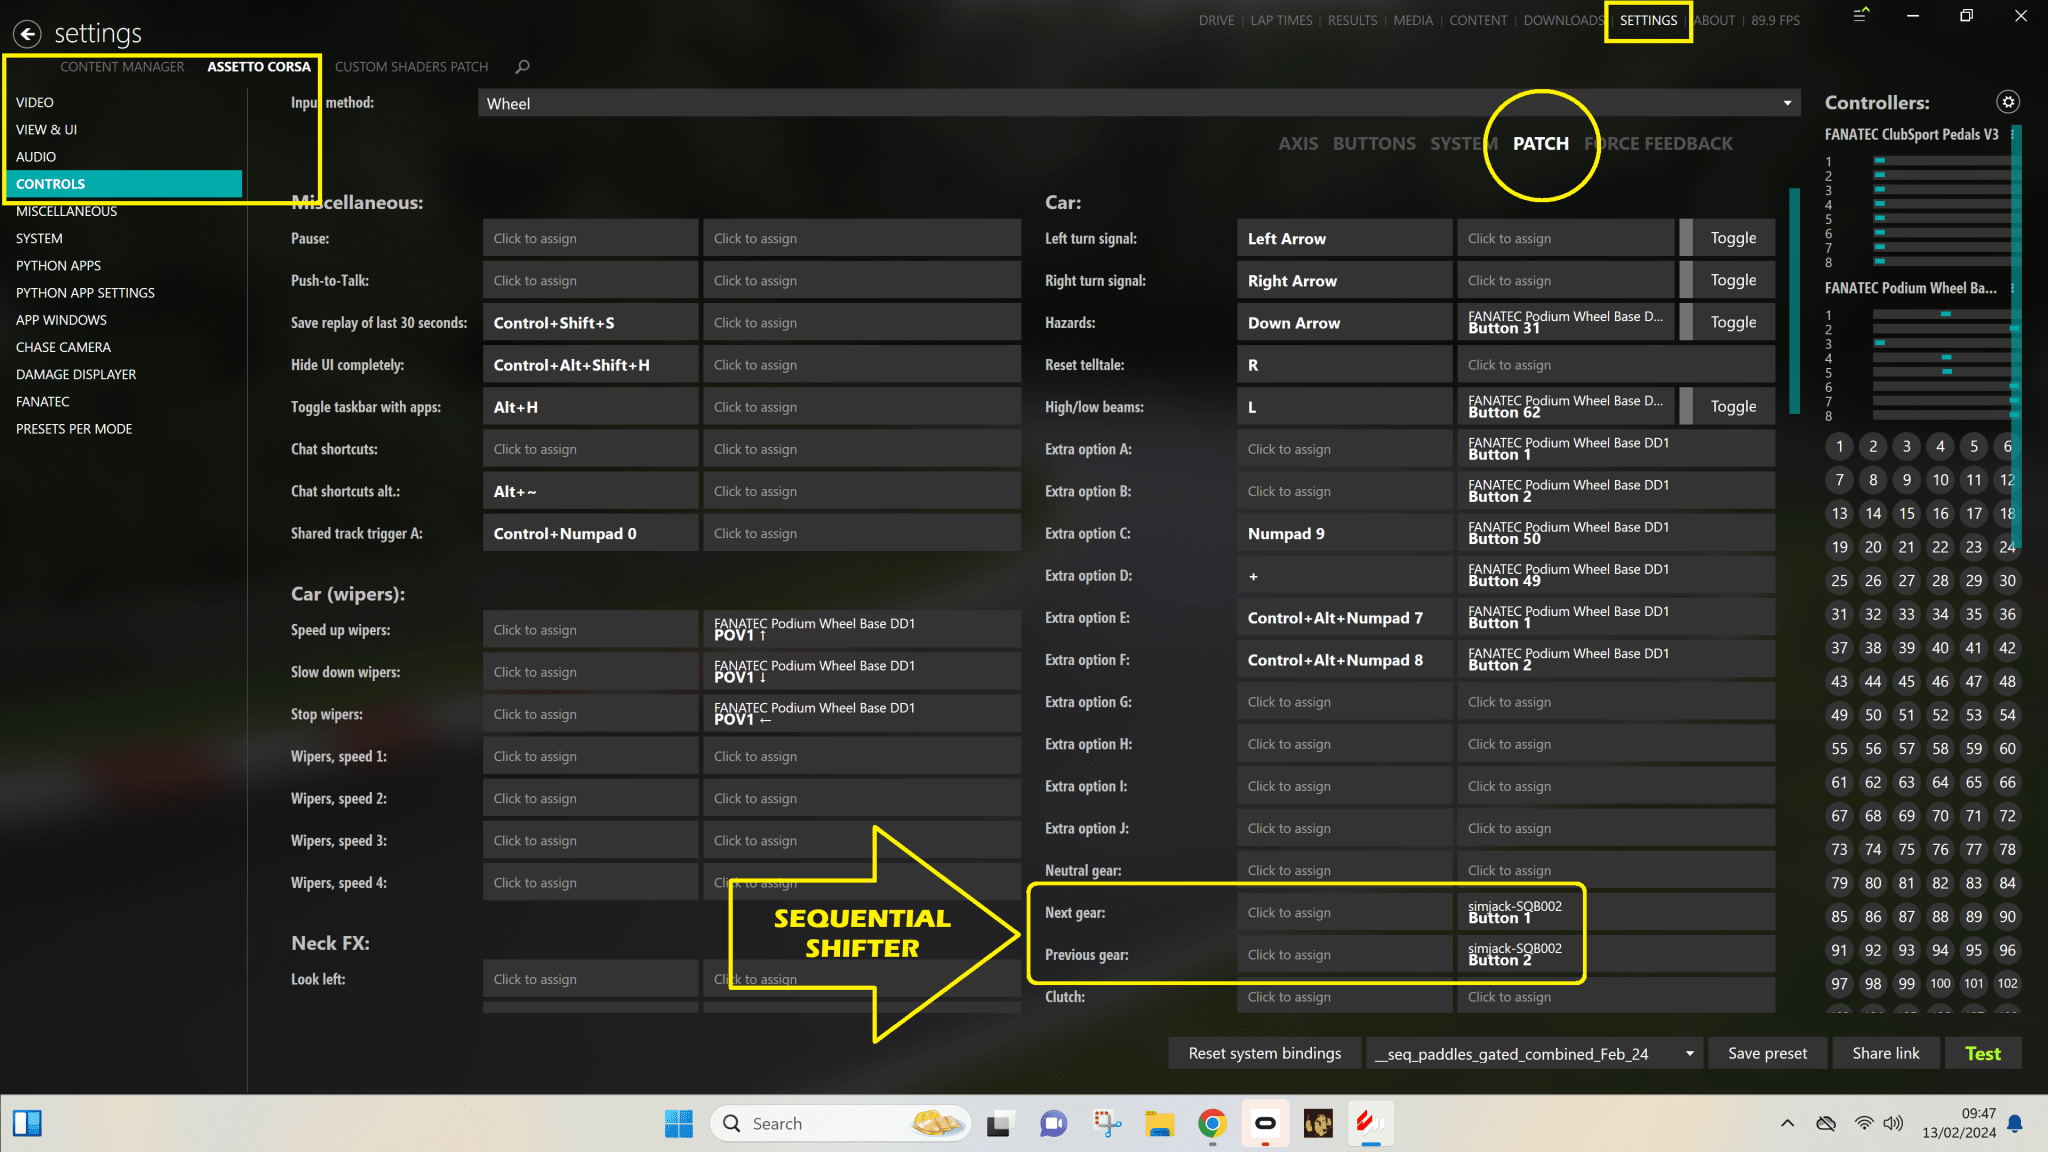Open the Wi-Fi network flyout
The width and height of the screenshot is (2048, 1152).
[1864, 1124]
